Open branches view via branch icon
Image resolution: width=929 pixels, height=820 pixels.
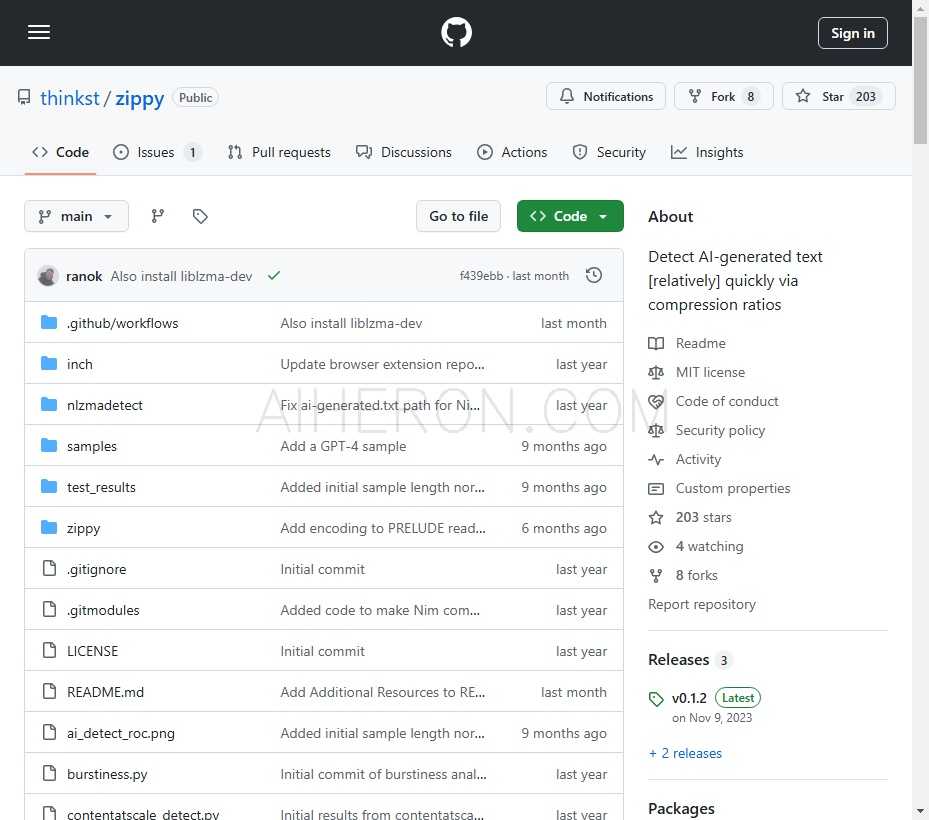point(158,216)
